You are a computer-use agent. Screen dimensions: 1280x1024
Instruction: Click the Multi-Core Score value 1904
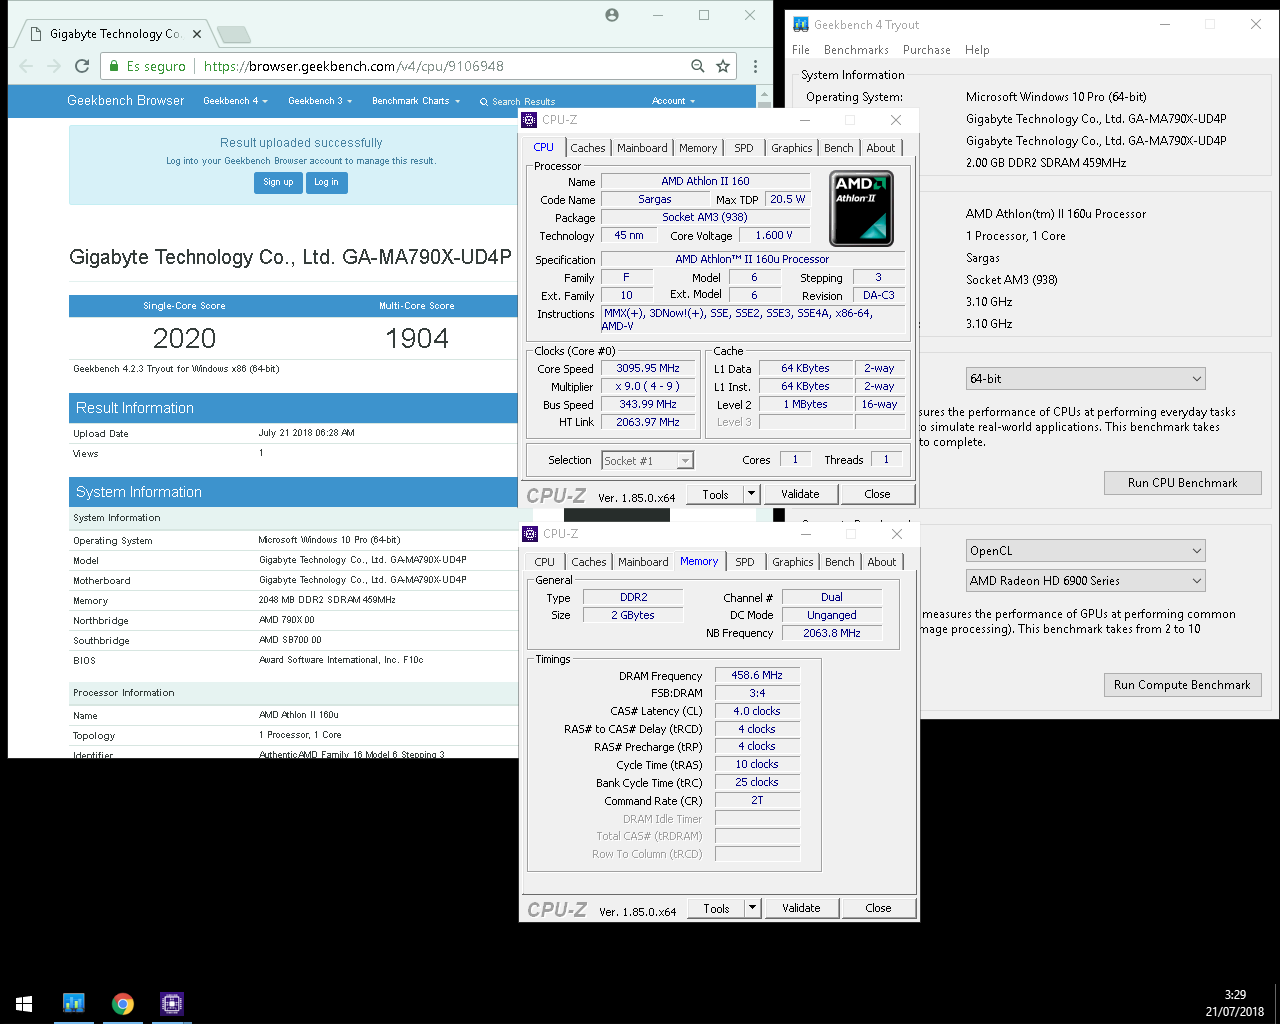[x=417, y=338]
